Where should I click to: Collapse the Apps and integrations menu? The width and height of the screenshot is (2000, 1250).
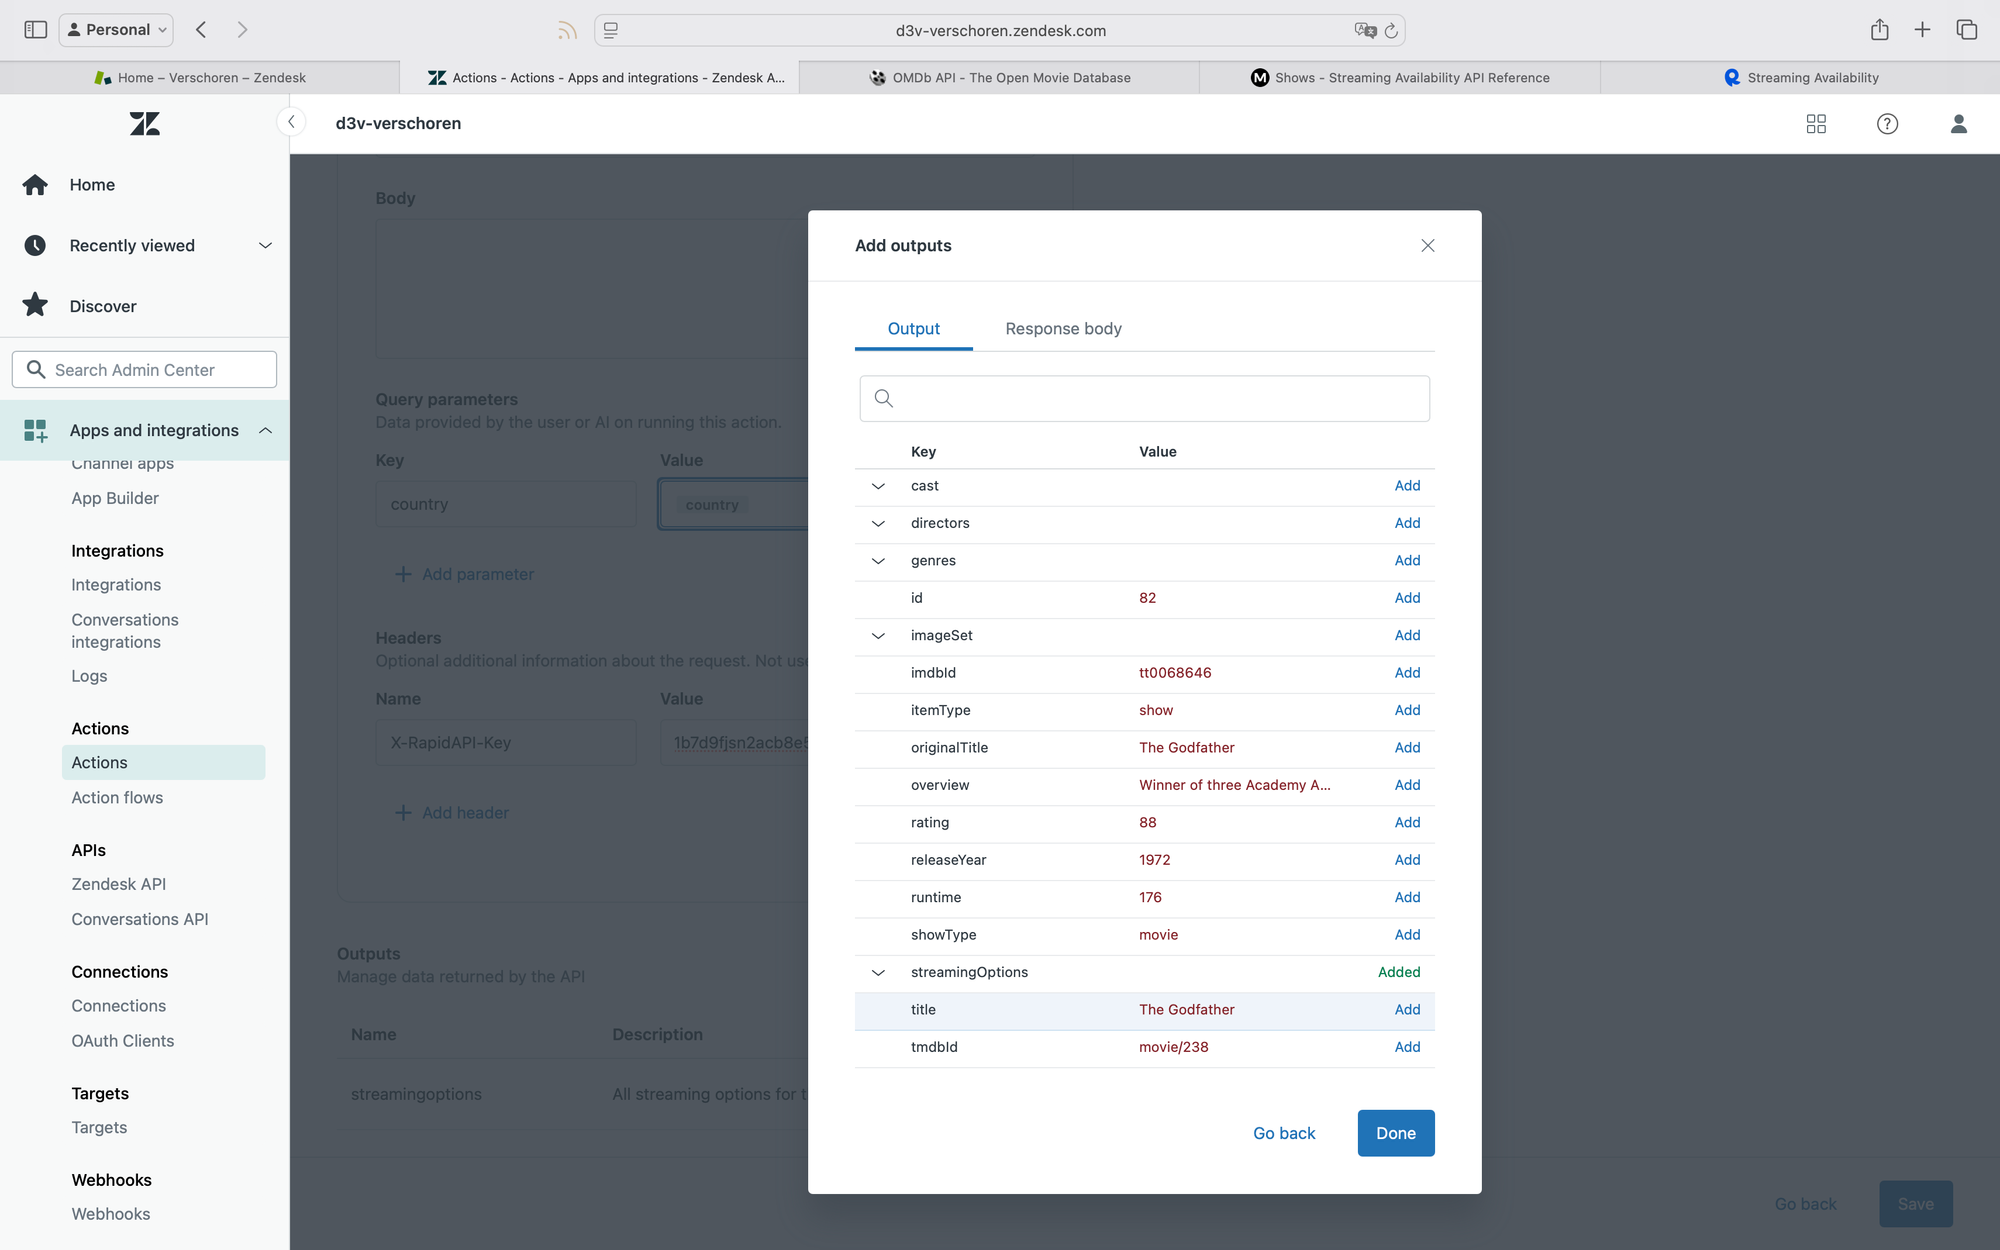[265, 430]
